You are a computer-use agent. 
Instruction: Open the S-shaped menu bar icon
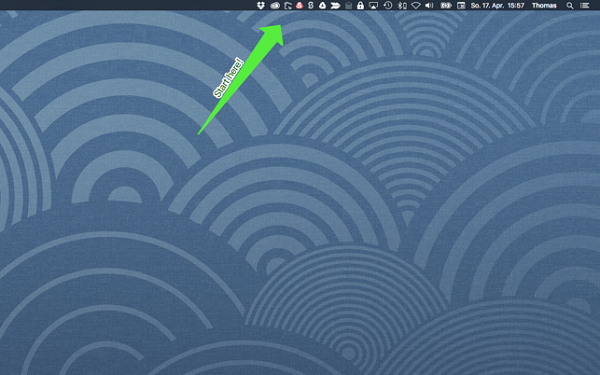coord(311,5)
